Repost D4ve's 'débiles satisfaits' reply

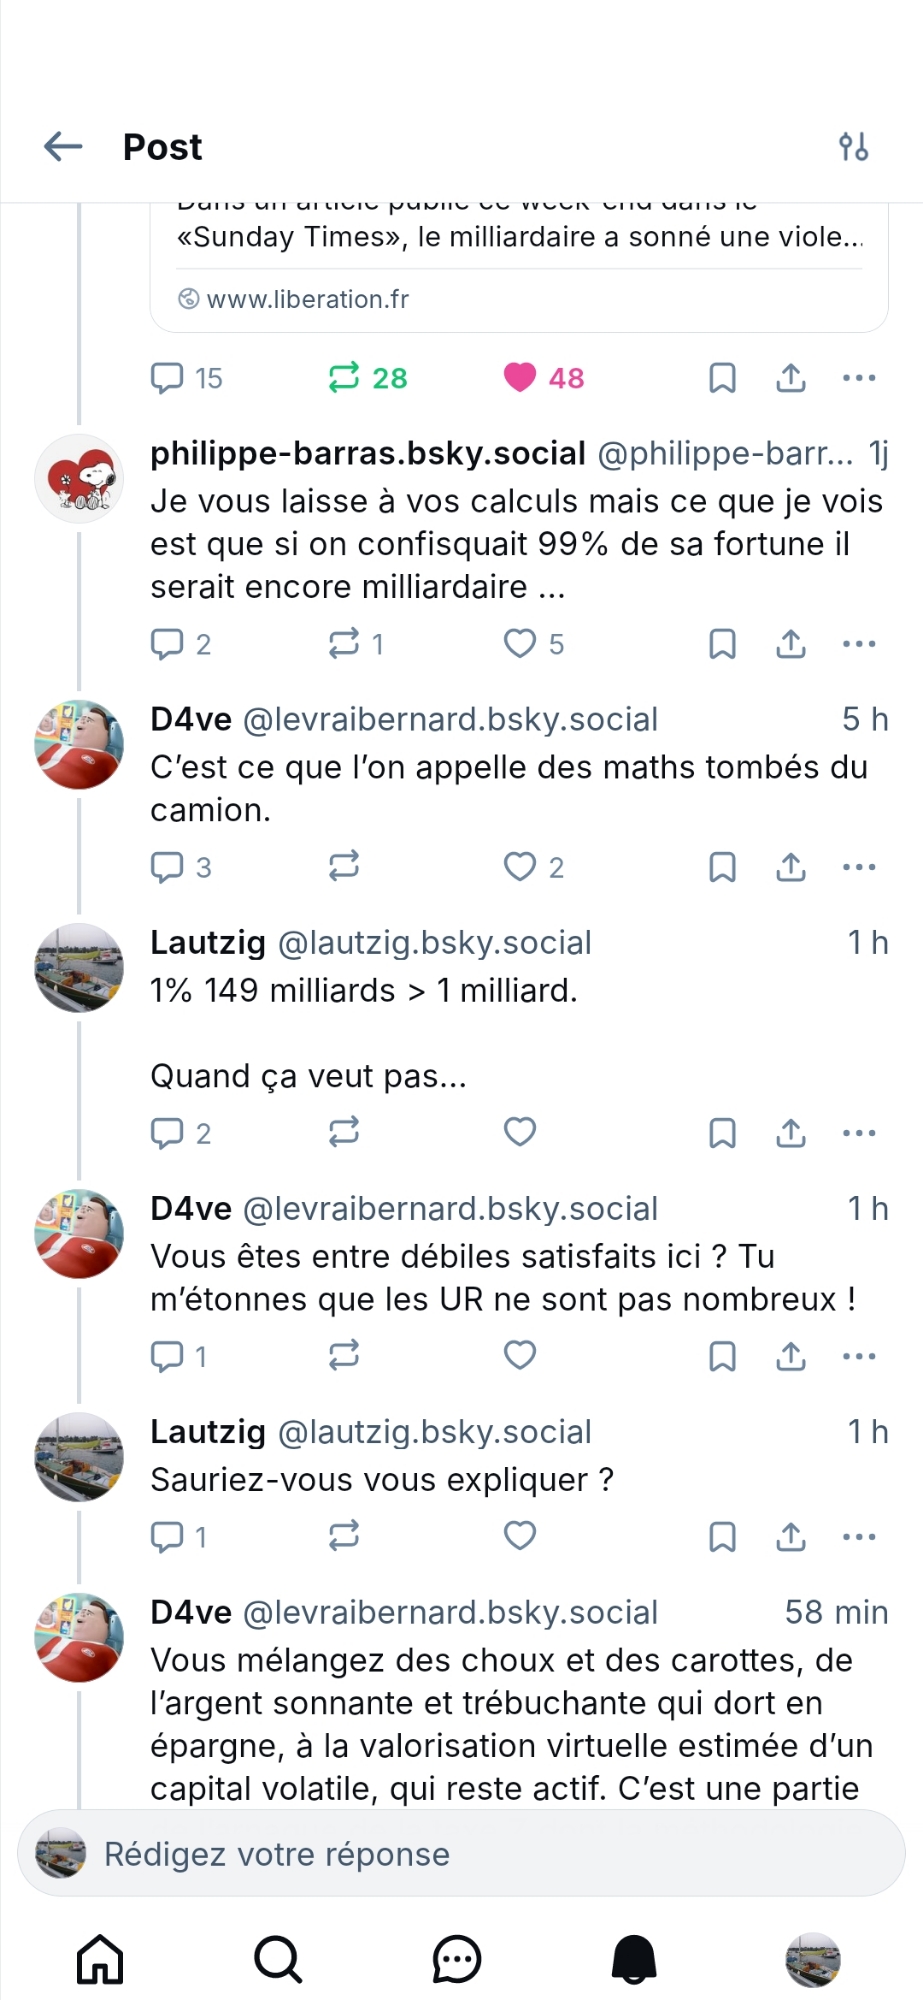click(x=344, y=1356)
